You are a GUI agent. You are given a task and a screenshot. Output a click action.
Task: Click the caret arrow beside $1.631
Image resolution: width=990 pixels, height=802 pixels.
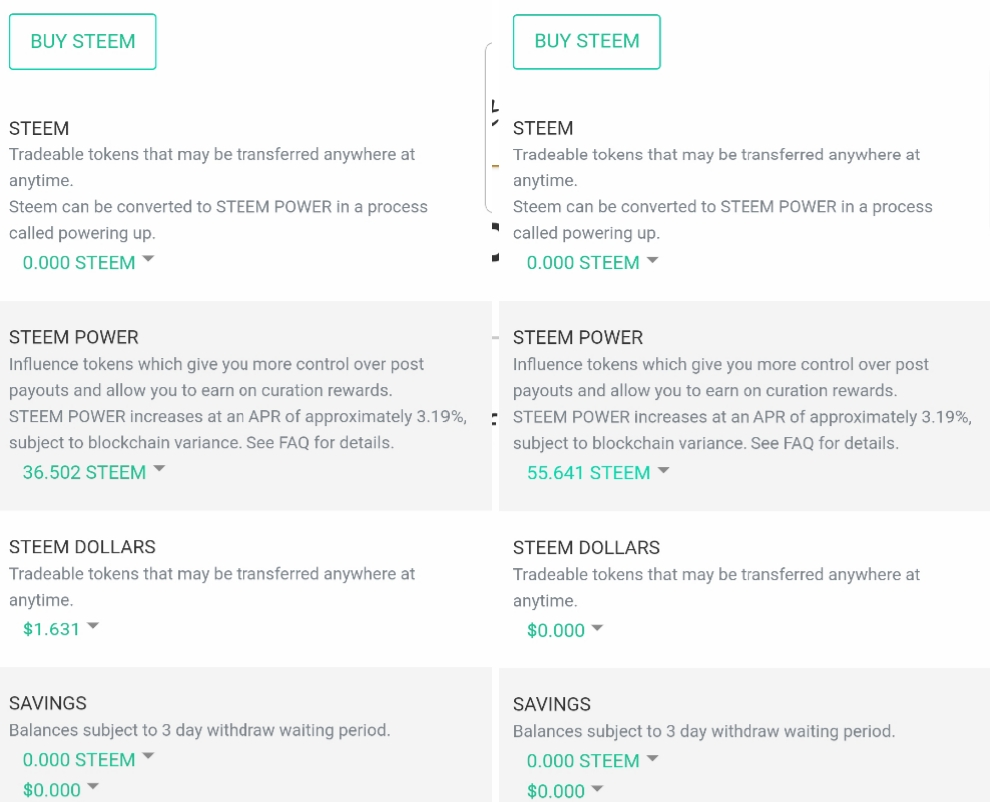point(93,625)
